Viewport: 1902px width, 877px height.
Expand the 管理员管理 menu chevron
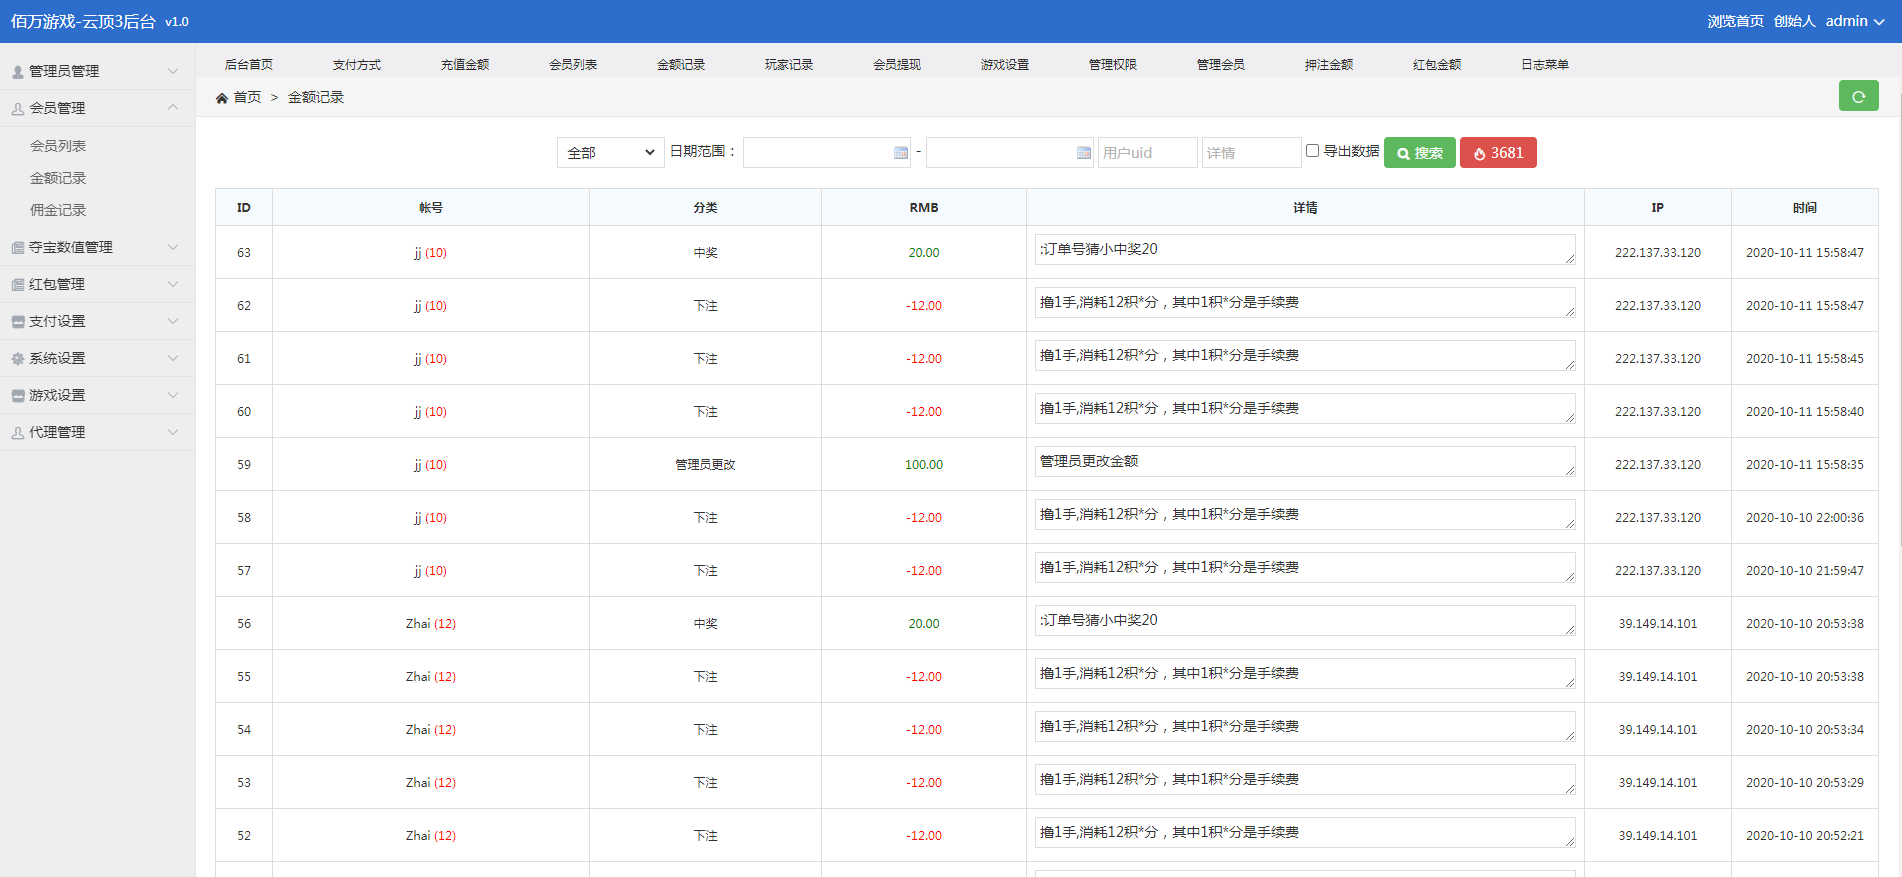(x=173, y=71)
